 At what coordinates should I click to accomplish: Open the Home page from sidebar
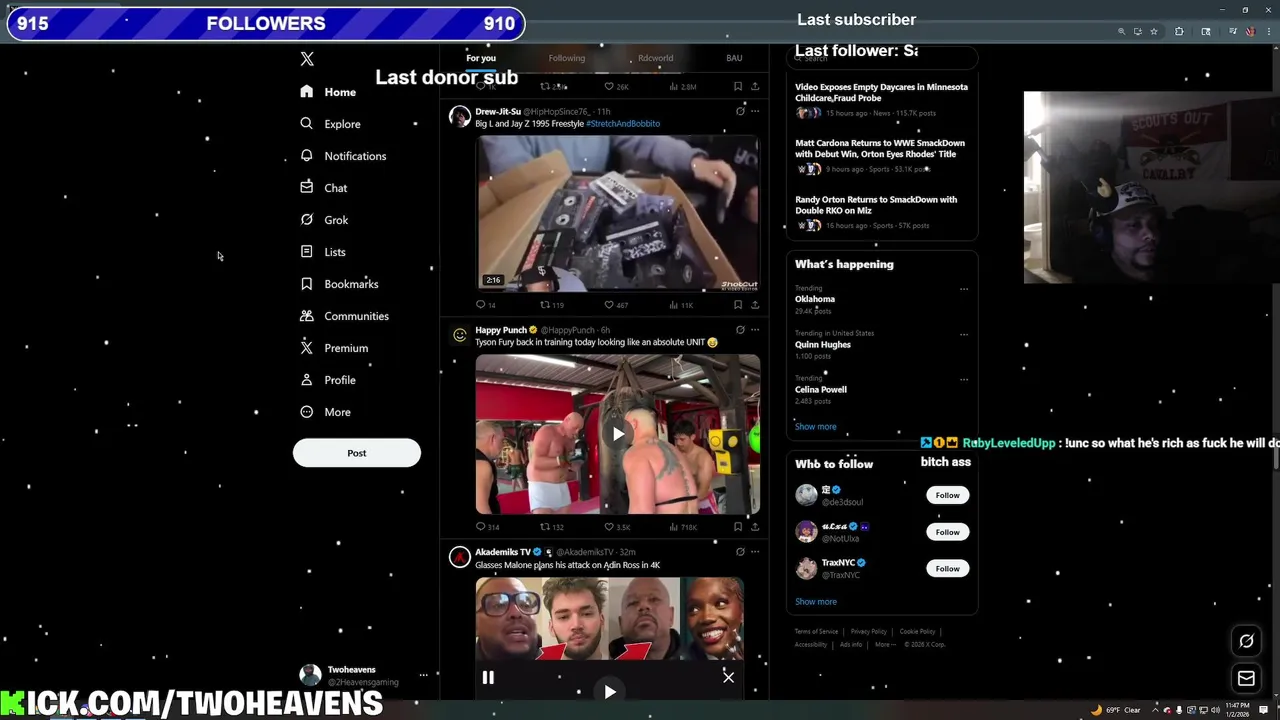pos(328,92)
